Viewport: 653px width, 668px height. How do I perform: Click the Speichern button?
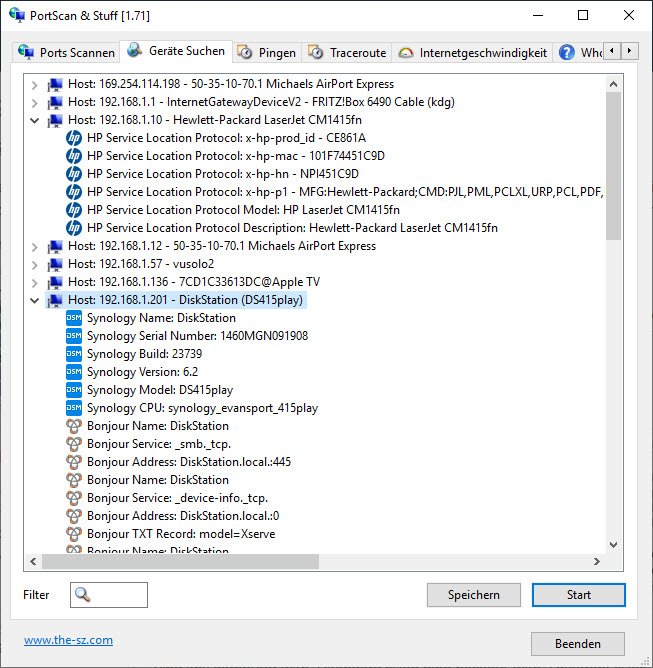tap(474, 595)
